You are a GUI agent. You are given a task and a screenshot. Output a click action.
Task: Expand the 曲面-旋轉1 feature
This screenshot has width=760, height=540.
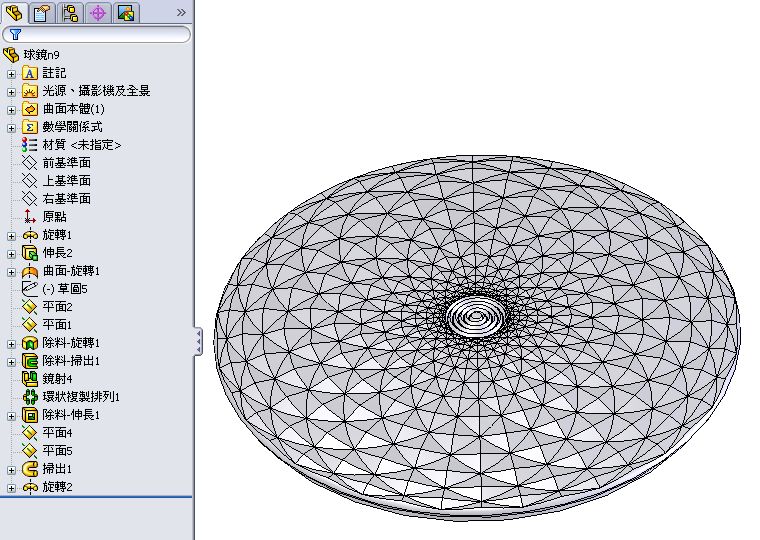(11, 272)
